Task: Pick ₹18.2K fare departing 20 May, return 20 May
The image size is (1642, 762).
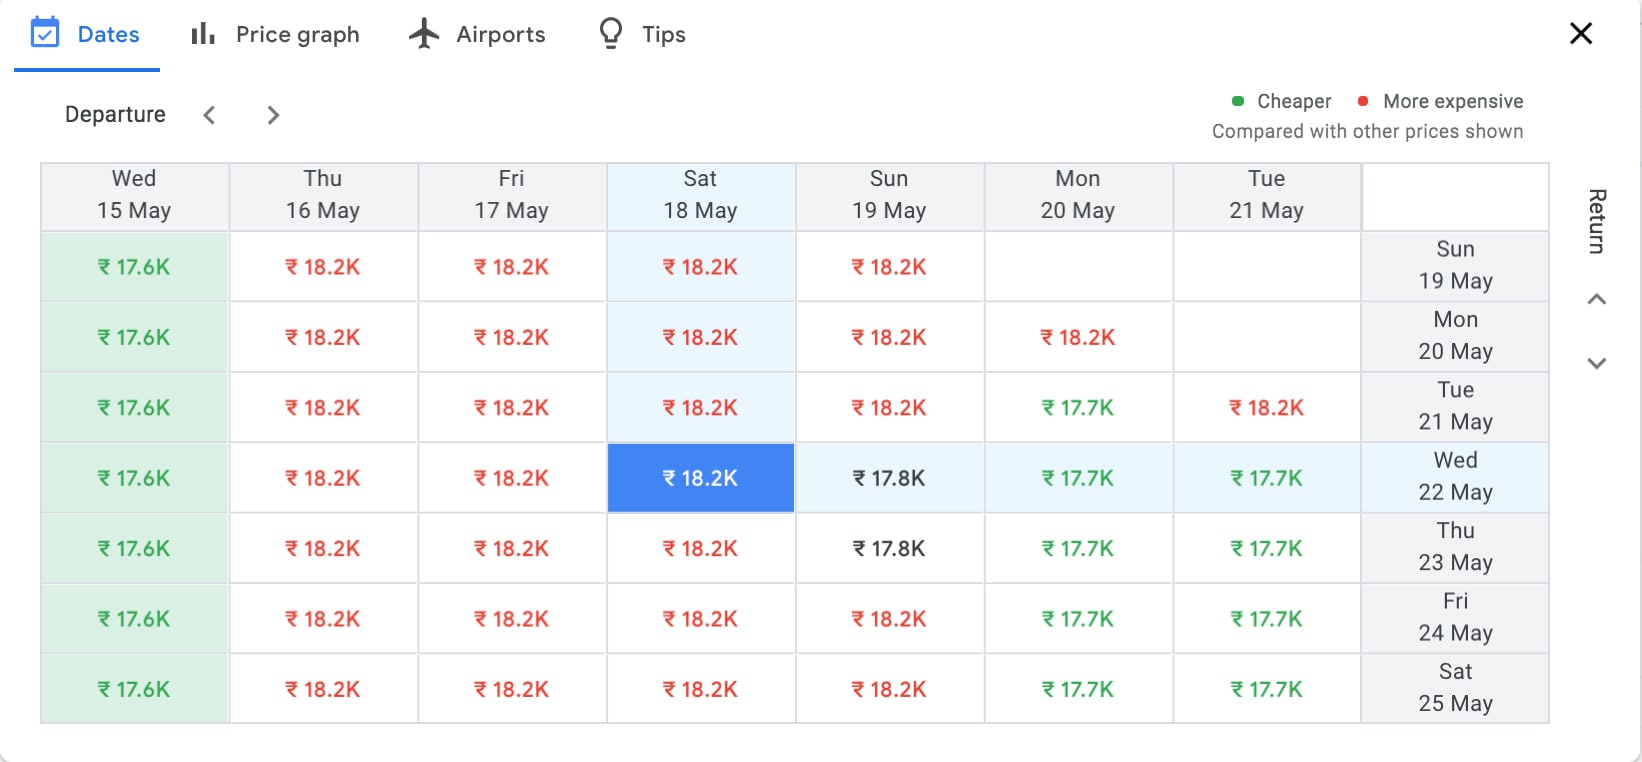Action: tap(1078, 337)
